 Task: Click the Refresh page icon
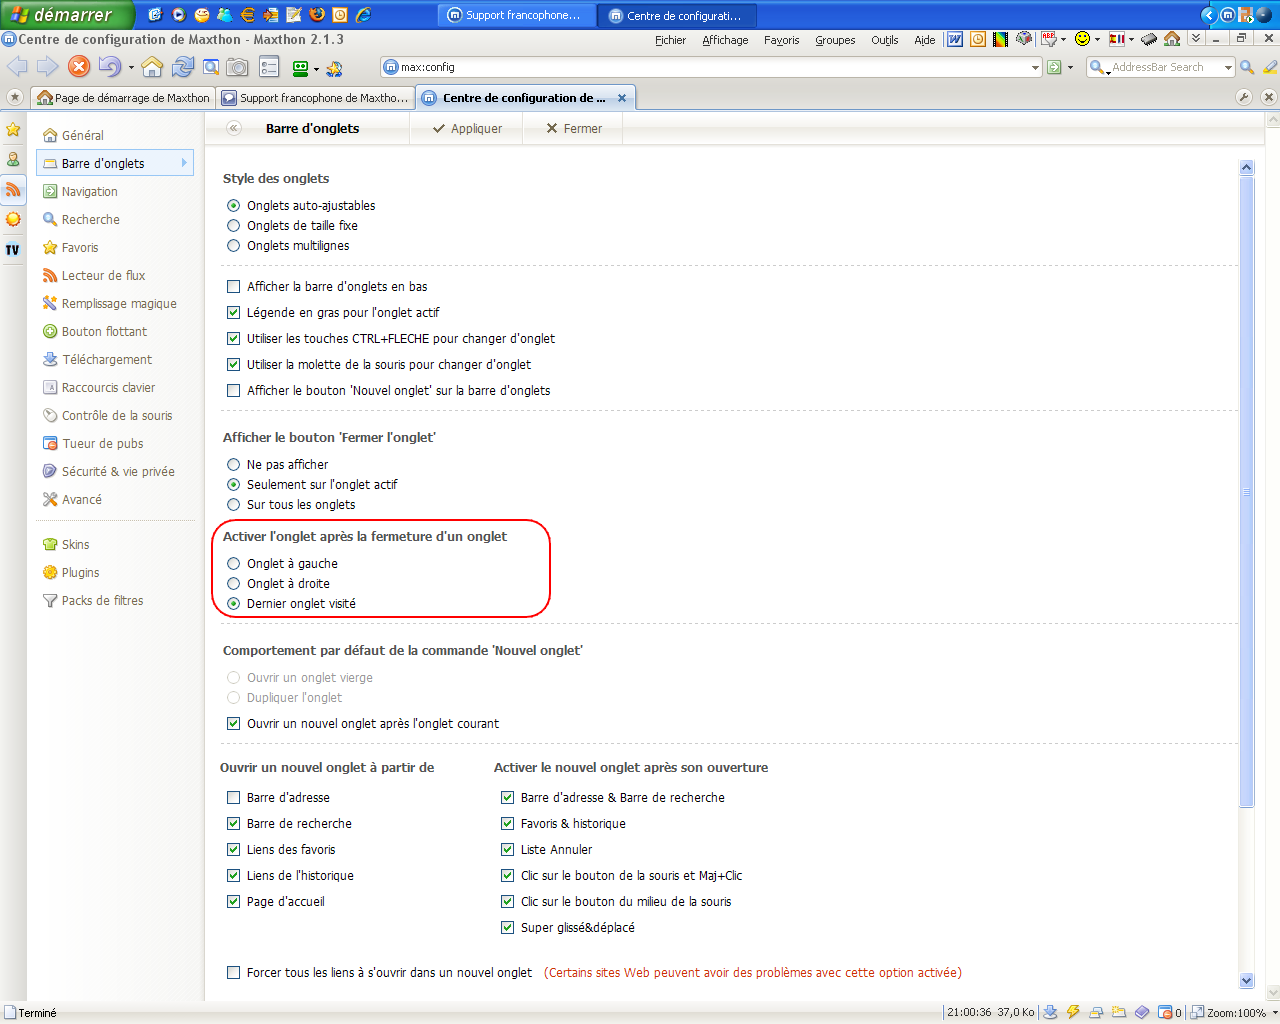[x=182, y=67]
